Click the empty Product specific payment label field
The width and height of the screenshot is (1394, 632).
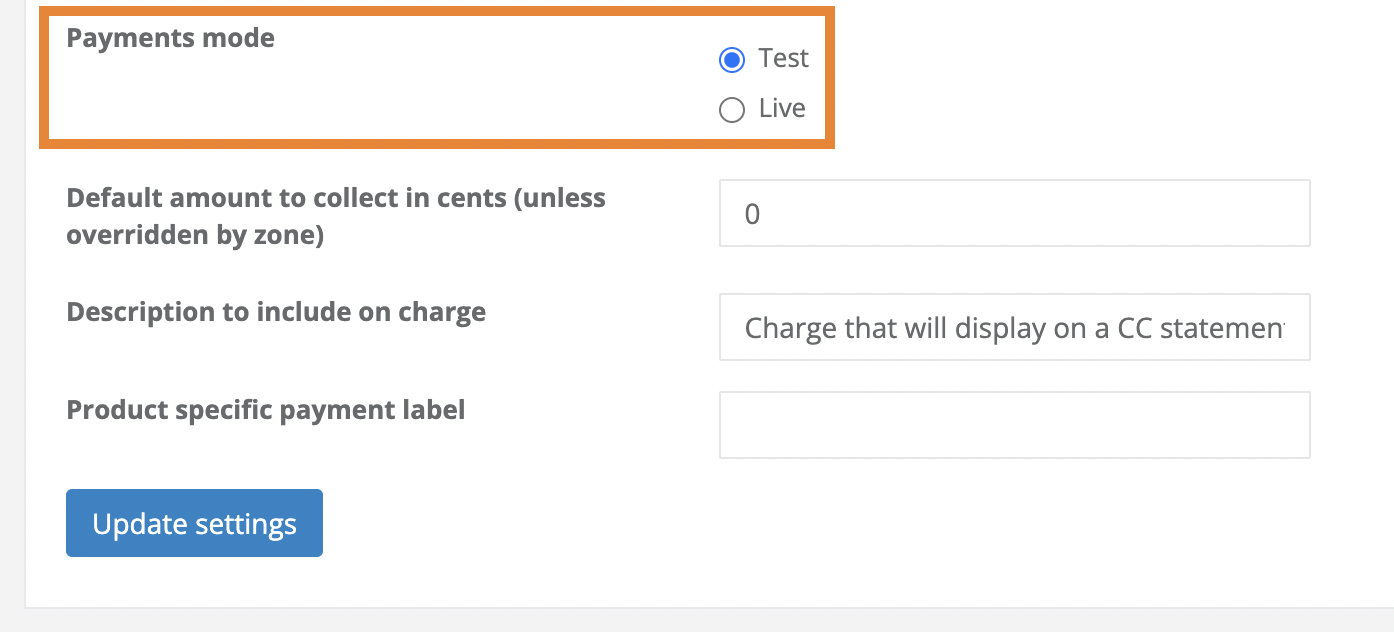[x=1014, y=424]
